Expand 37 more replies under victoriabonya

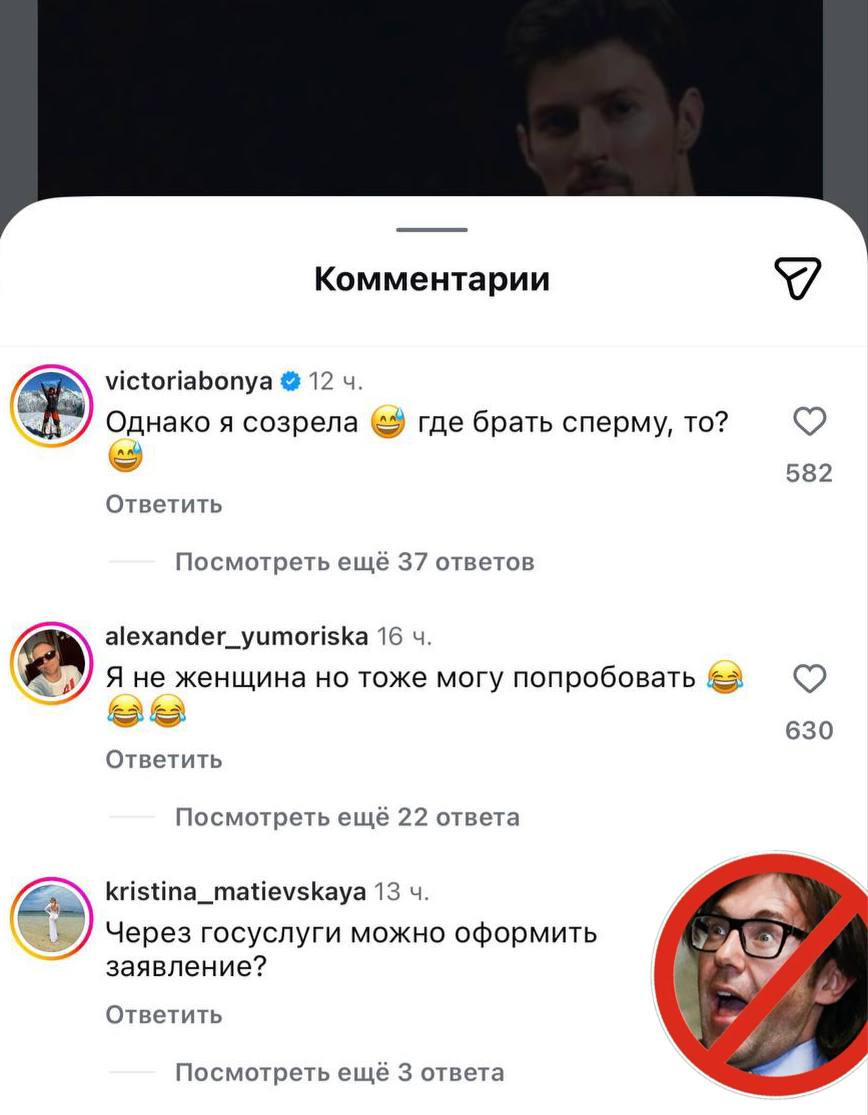(354, 562)
